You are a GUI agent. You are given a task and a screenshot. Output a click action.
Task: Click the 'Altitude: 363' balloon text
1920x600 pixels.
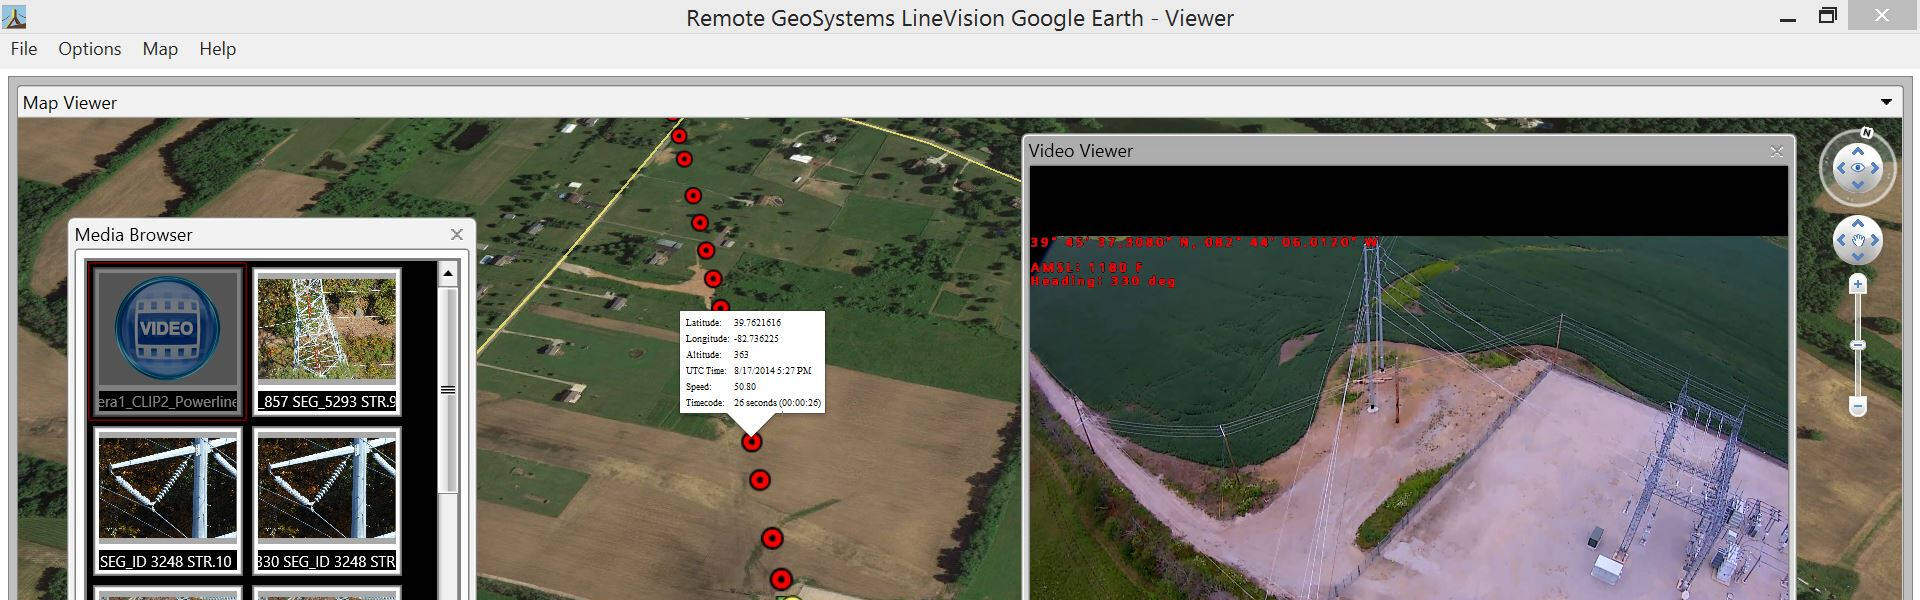pos(717,355)
